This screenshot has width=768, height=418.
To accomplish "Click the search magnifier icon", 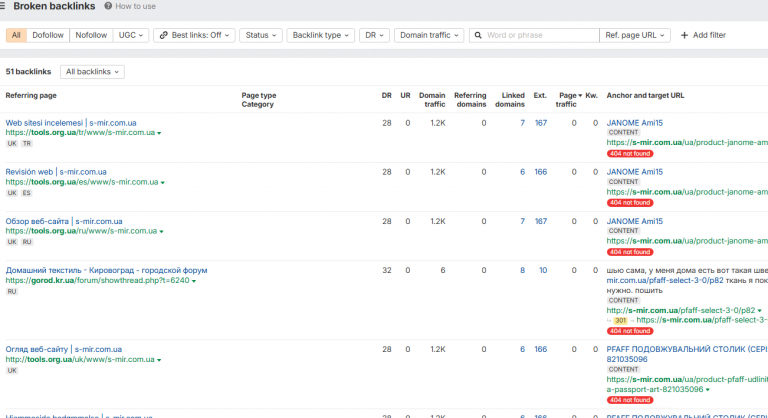I will (478, 35).
